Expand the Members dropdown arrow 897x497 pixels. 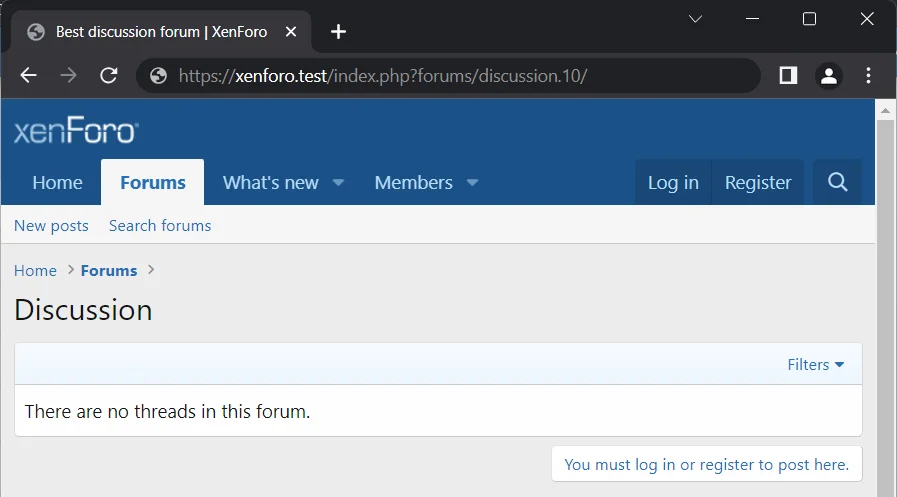click(x=472, y=183)
